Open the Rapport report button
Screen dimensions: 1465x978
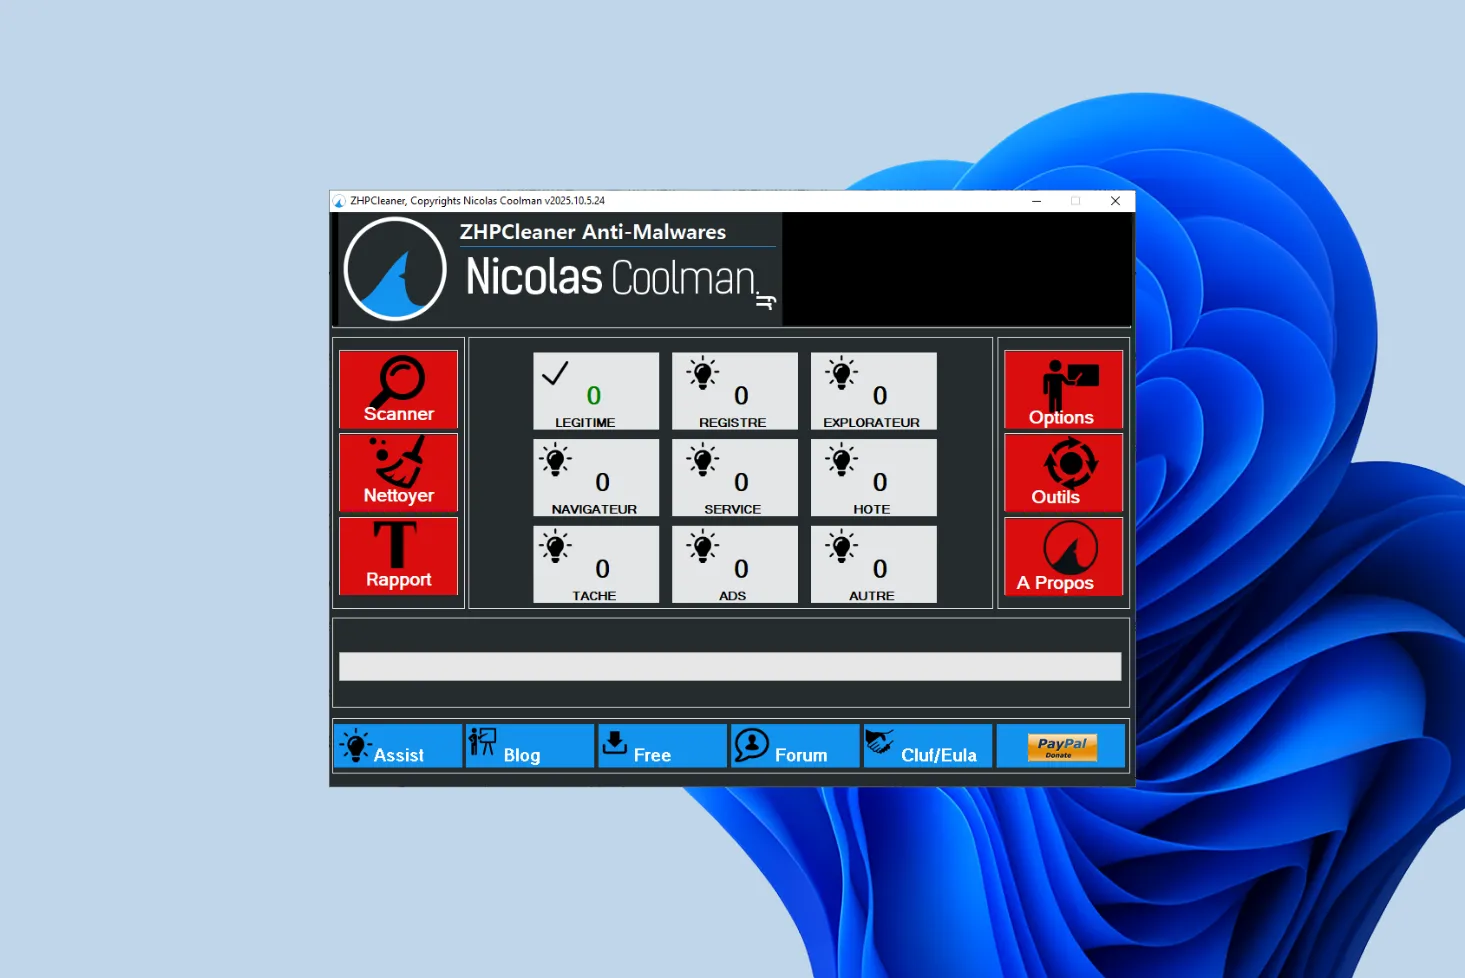(x=398, y=556)
